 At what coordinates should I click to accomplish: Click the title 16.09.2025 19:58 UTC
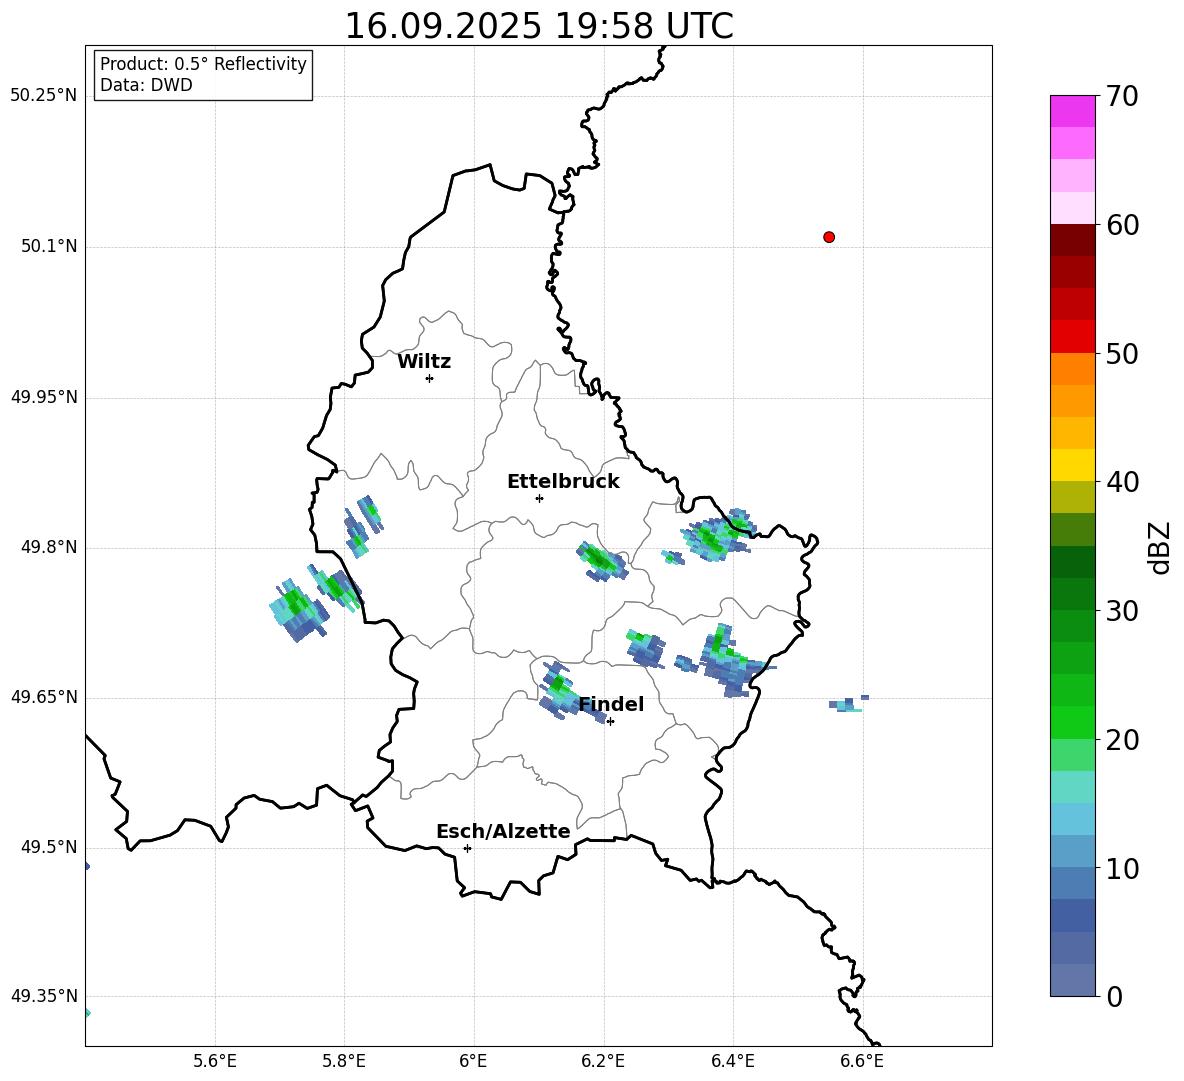[539, 26]
